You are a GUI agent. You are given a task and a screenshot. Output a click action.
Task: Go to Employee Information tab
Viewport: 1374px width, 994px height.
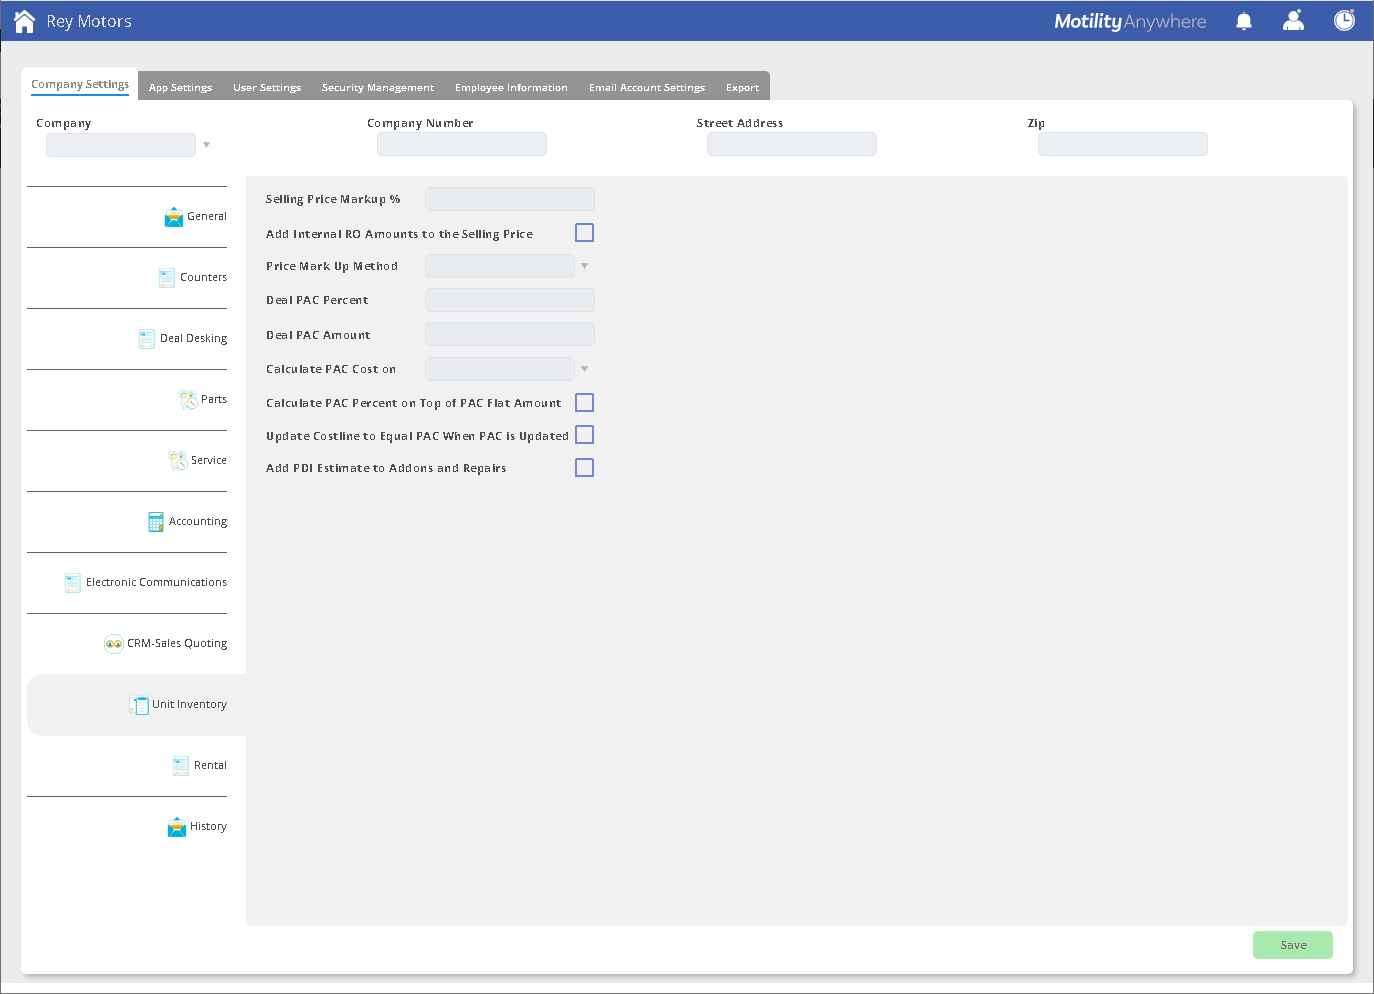(x=511, y=88)
